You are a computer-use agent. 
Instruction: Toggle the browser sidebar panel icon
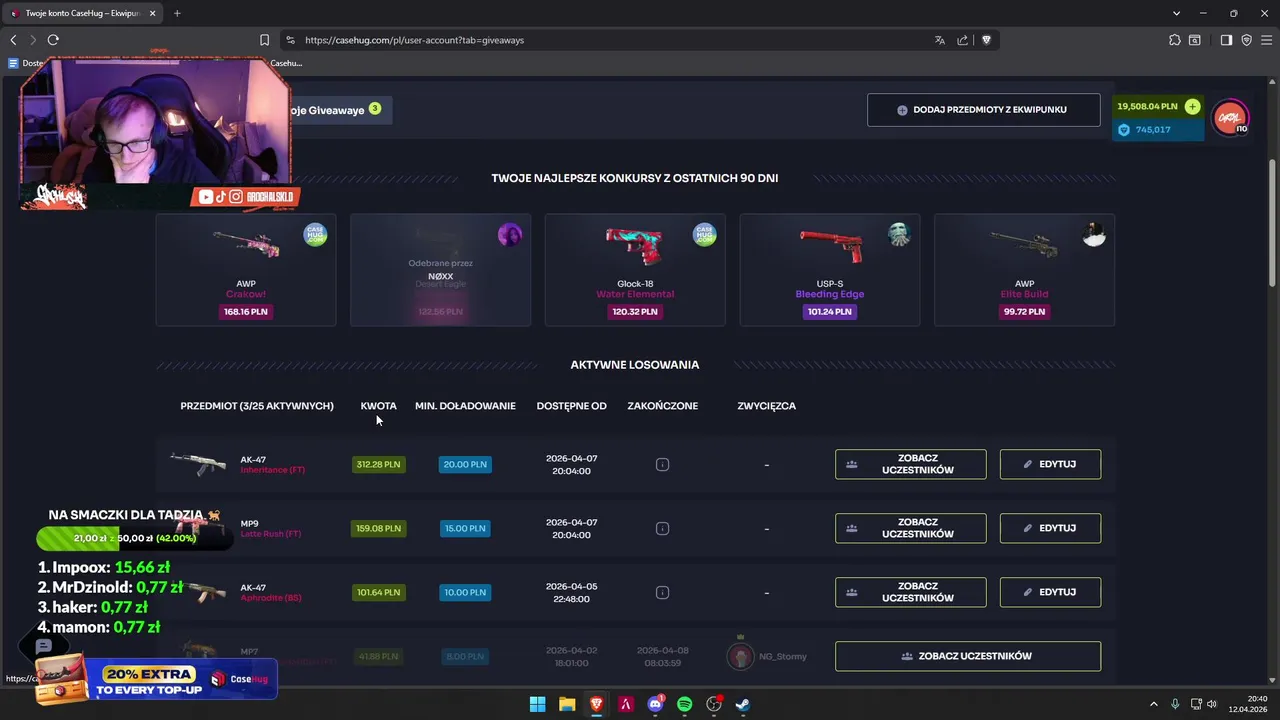point(1226,40)
